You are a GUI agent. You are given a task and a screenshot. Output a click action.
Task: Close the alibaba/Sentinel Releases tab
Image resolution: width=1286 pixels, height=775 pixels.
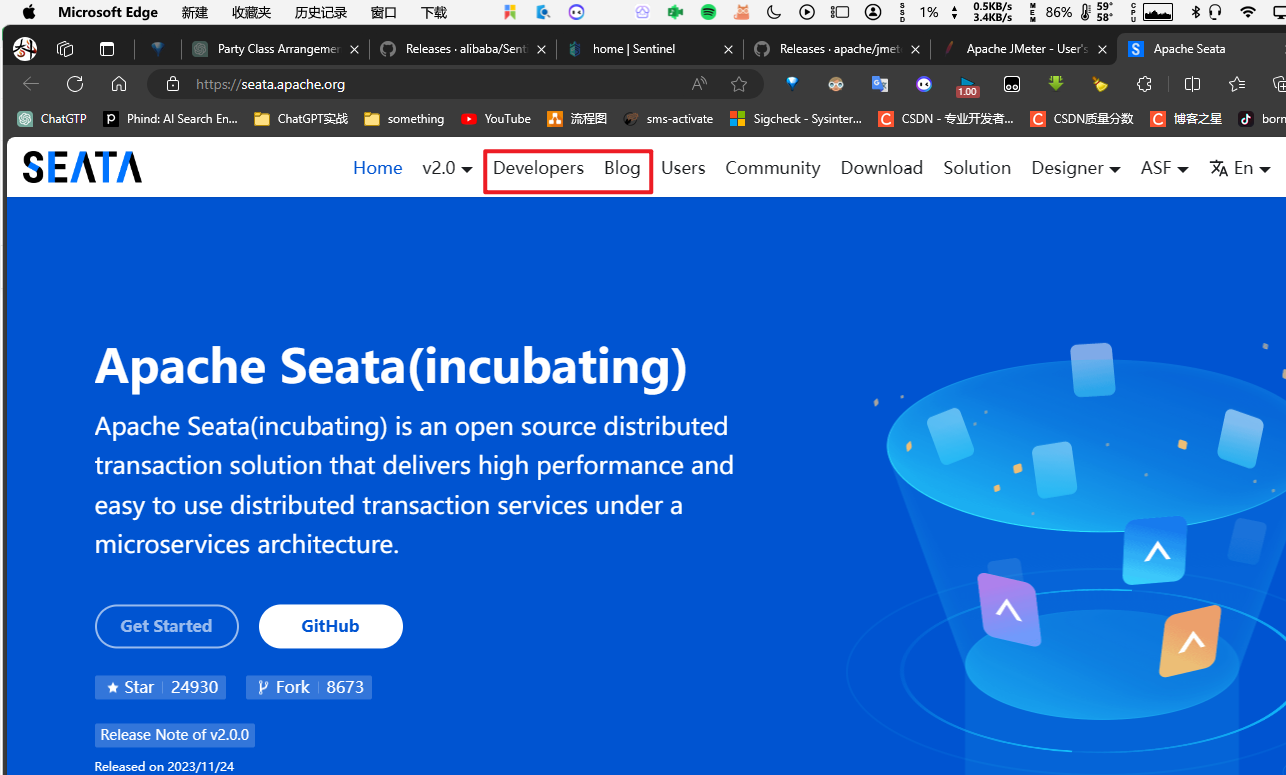[541, 49]
